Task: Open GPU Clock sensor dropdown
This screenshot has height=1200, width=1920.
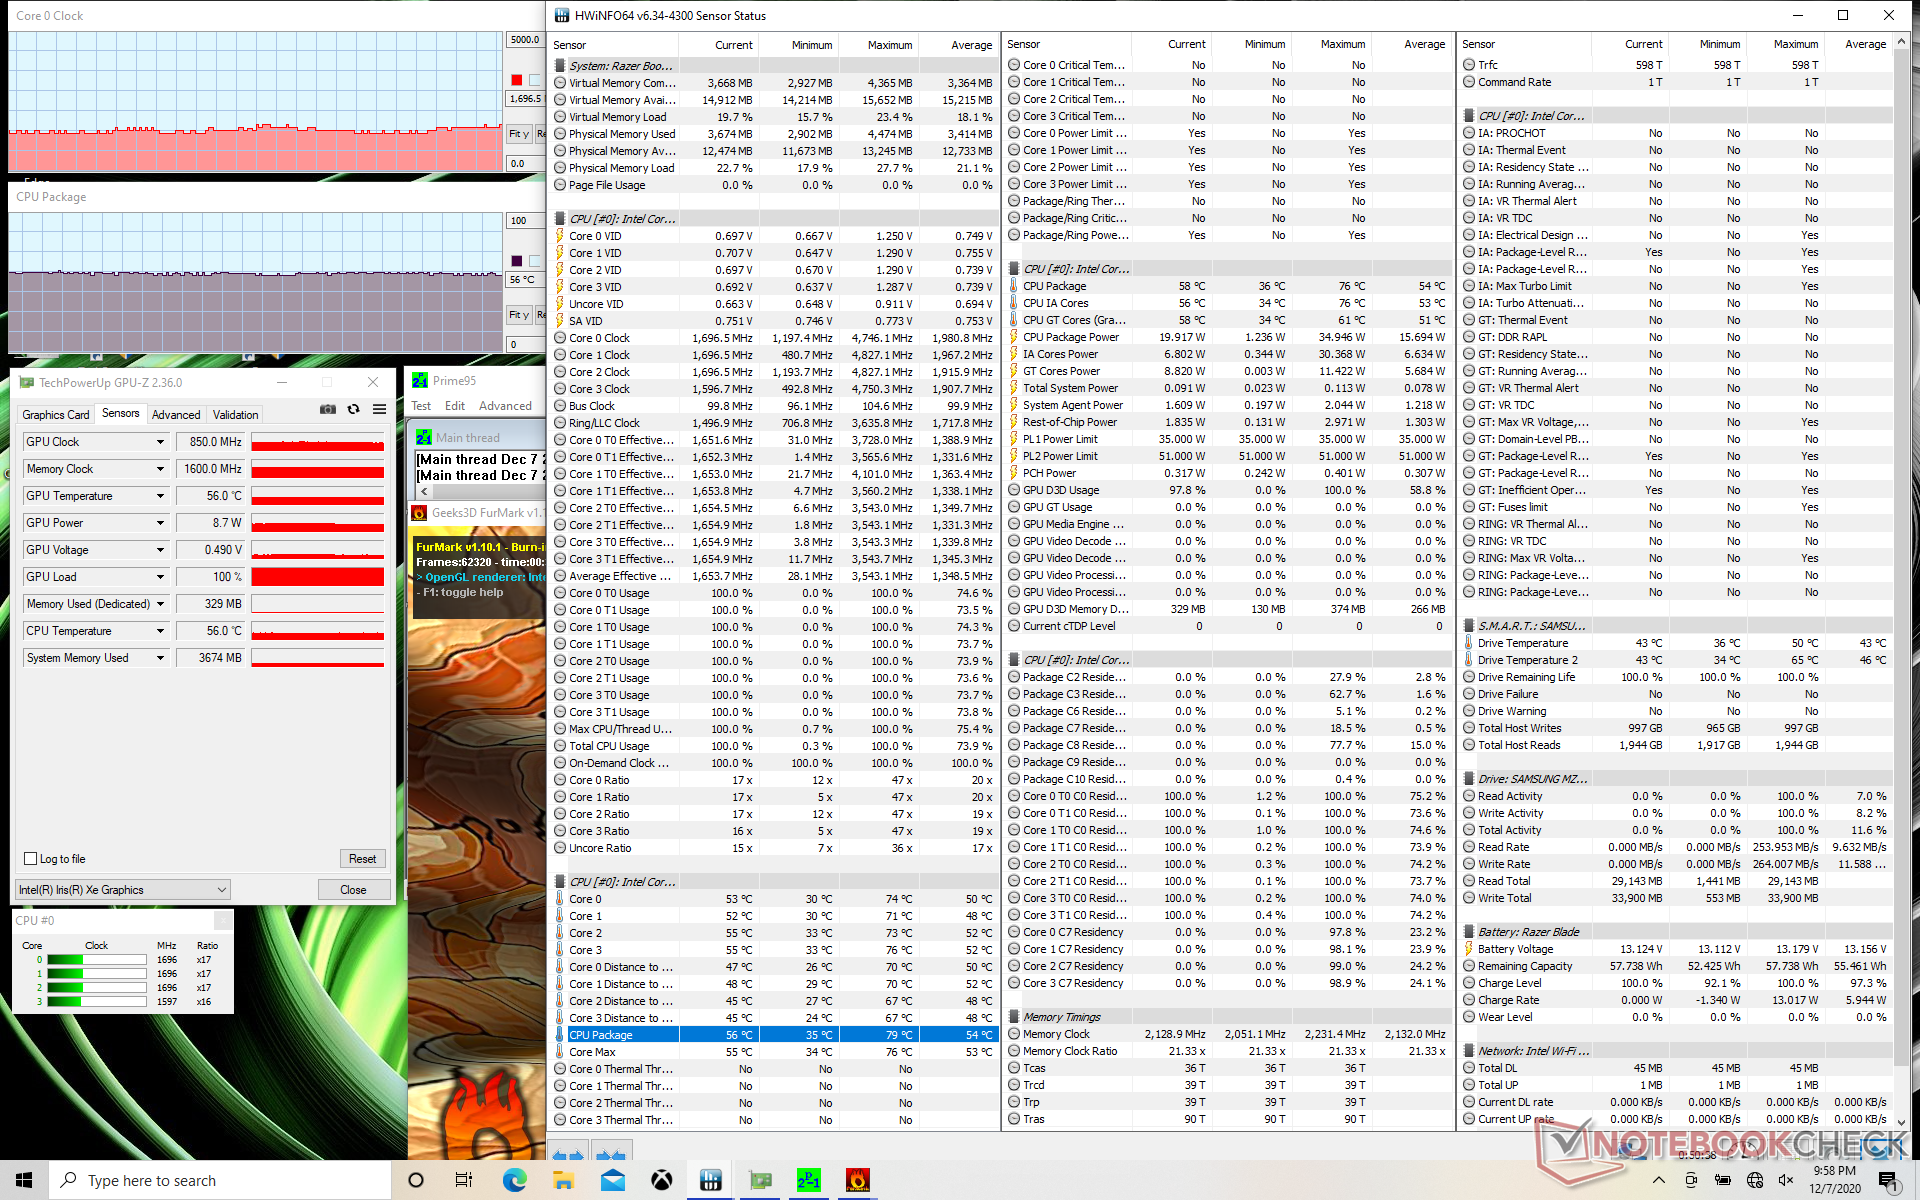Action: click(x=160, y=442)
